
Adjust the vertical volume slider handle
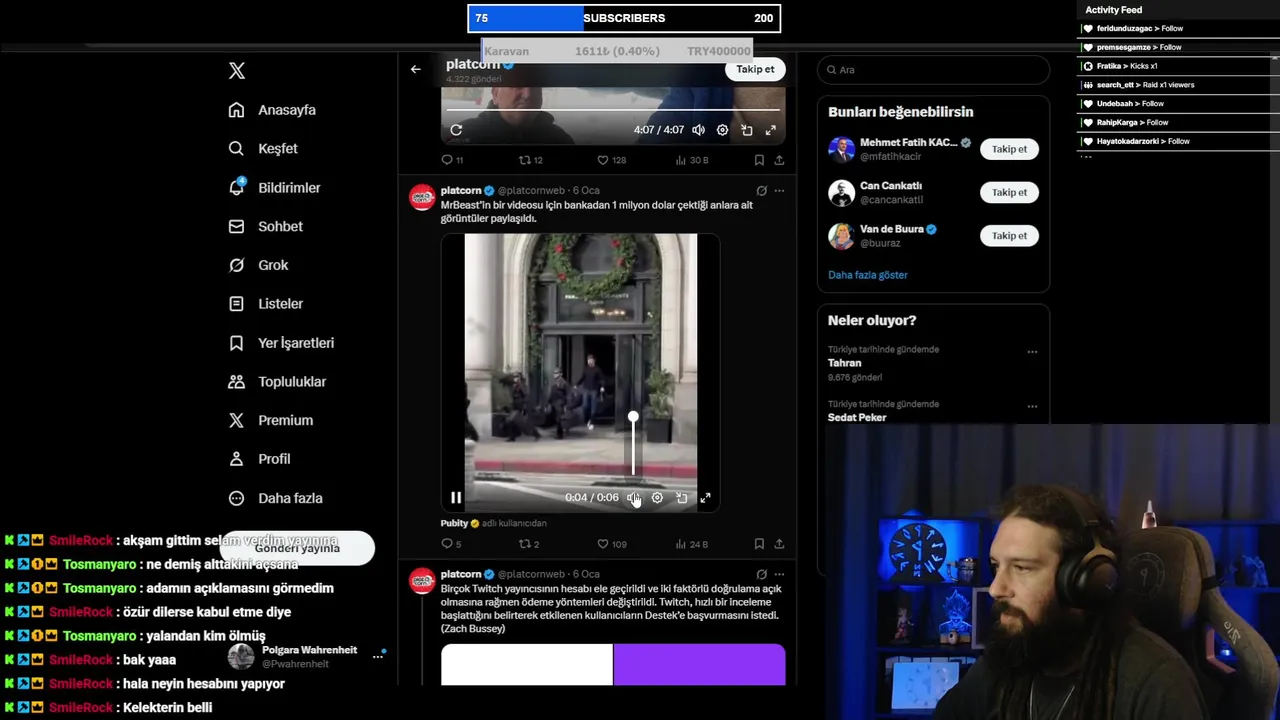tap(633, 416)
